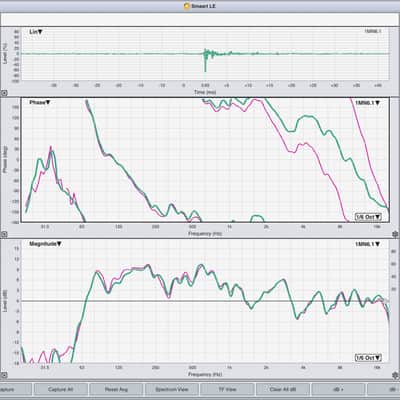Switch to TF View
Screen dimensions: 400x400
227,389
